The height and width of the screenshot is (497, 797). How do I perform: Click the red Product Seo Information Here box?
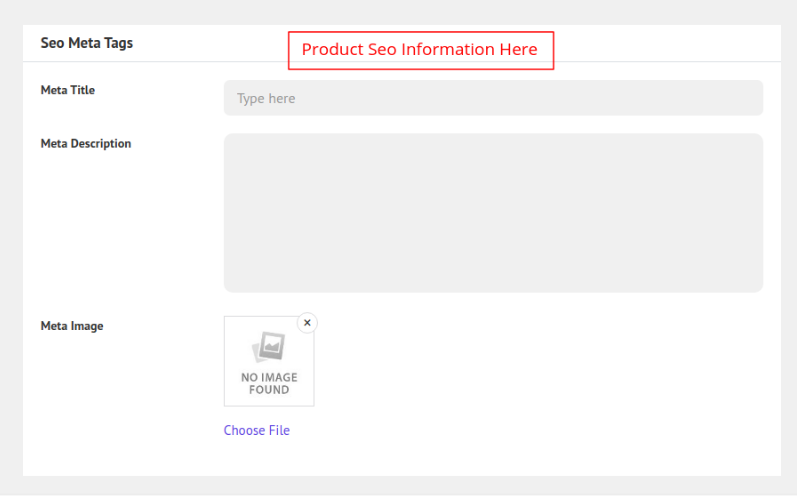pos(420,50)
